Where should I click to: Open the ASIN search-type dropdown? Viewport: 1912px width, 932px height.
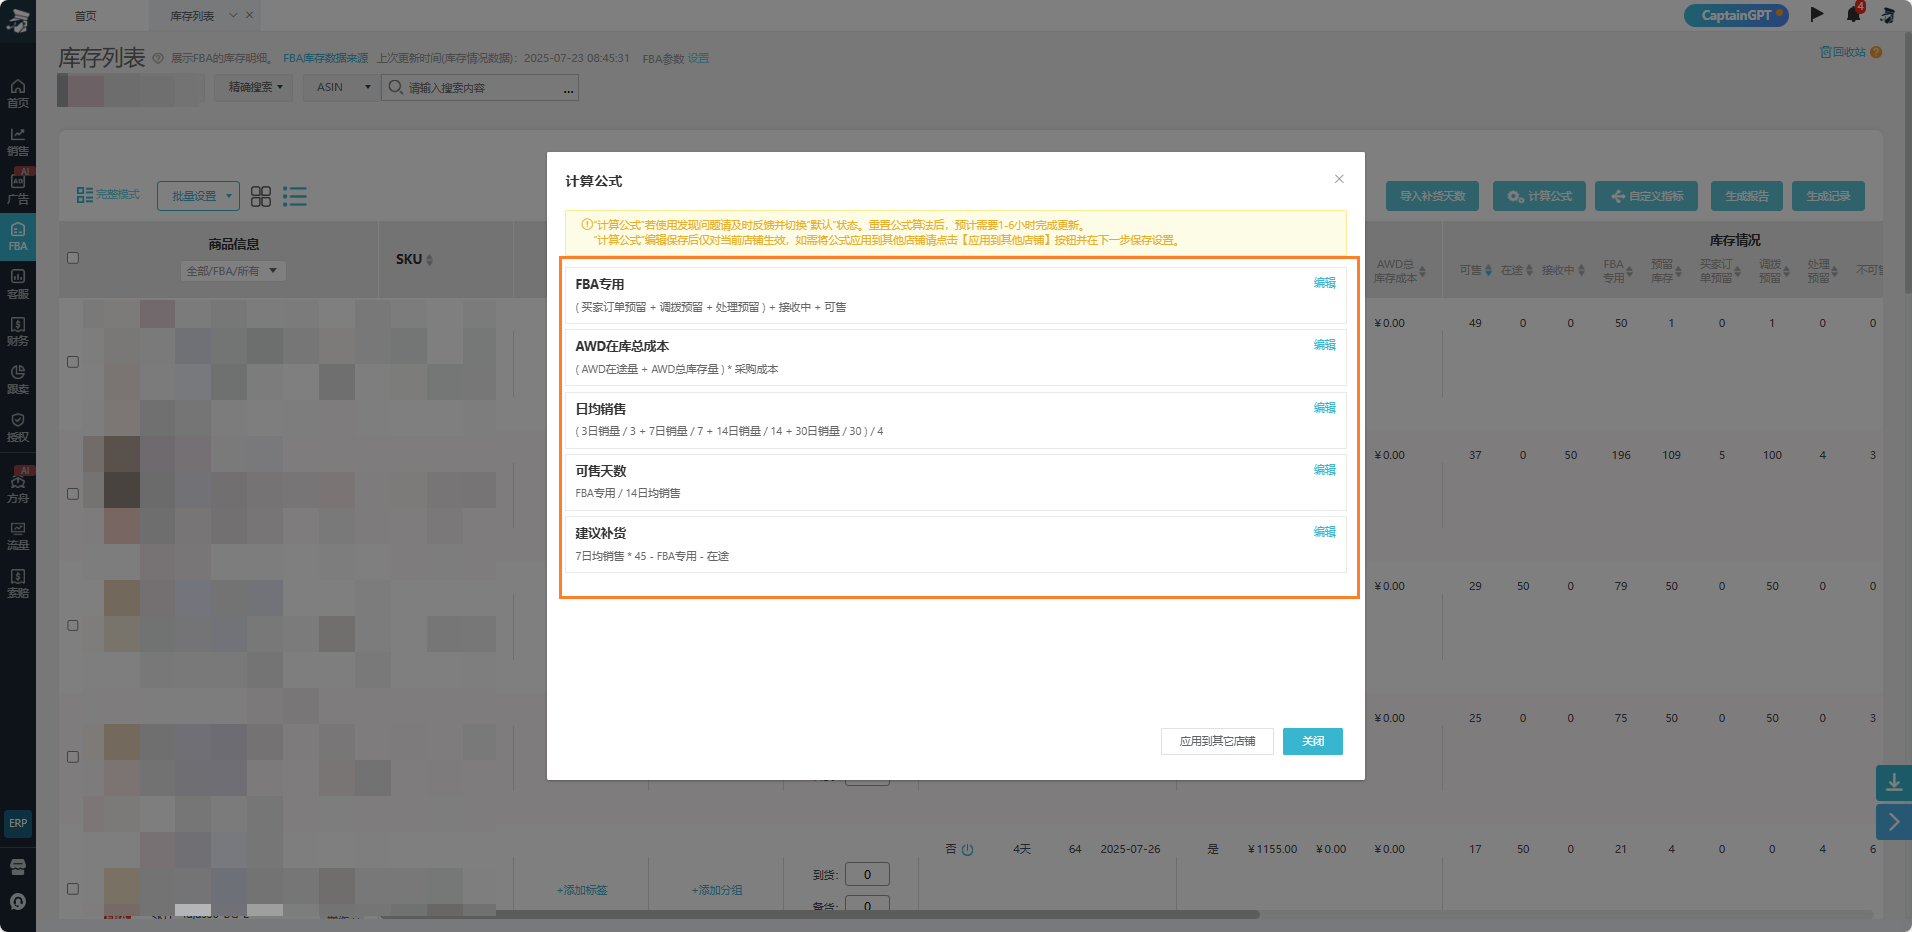(341, 87)
